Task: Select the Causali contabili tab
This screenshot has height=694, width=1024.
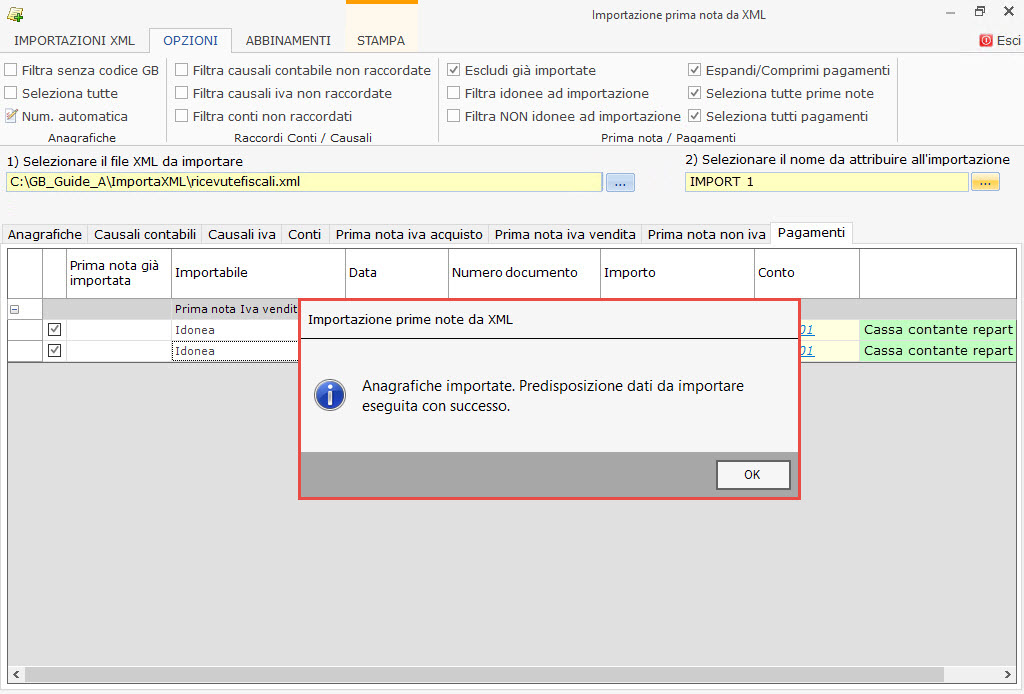Action: (145, 234)
